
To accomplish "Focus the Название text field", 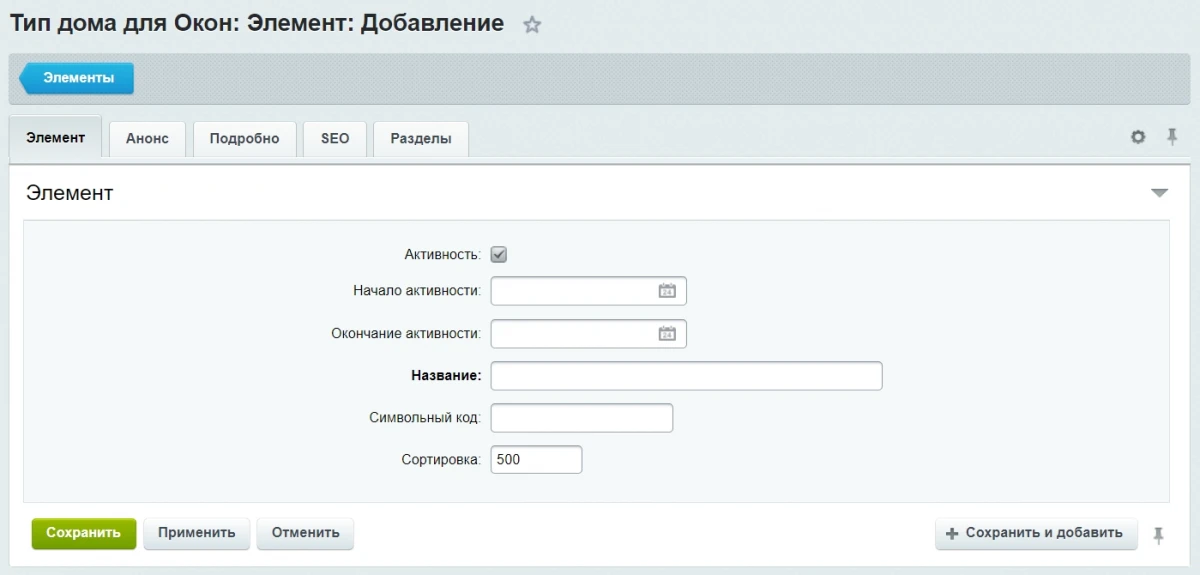I will (687, 376).
